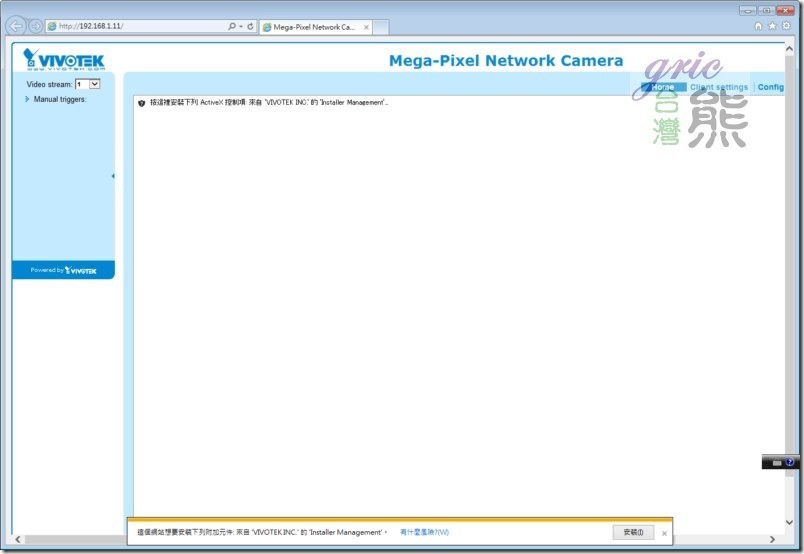Viewport: 804px width, 554px height.
Task: Click the Mega-Pixel Network Camera heading
Action: coord(506,61)
